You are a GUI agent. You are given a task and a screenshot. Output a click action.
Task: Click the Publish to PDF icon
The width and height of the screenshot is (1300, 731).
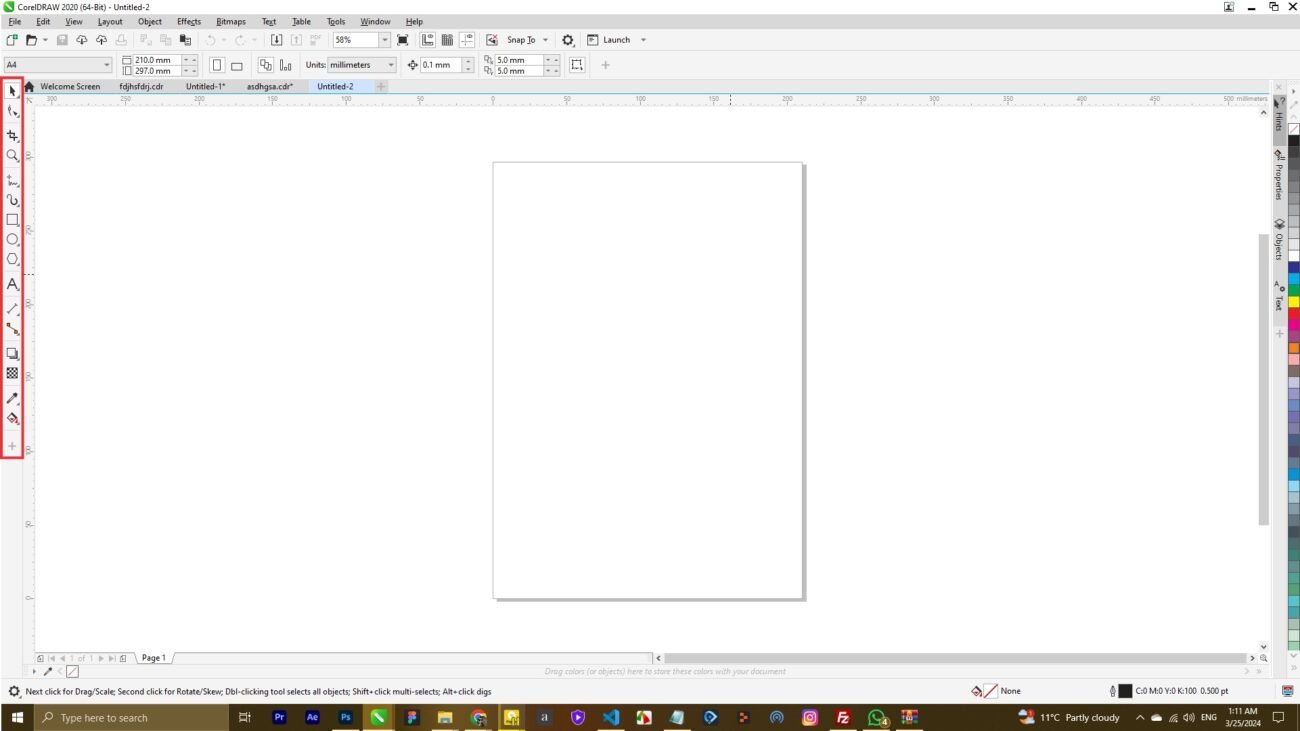[316, 40]
